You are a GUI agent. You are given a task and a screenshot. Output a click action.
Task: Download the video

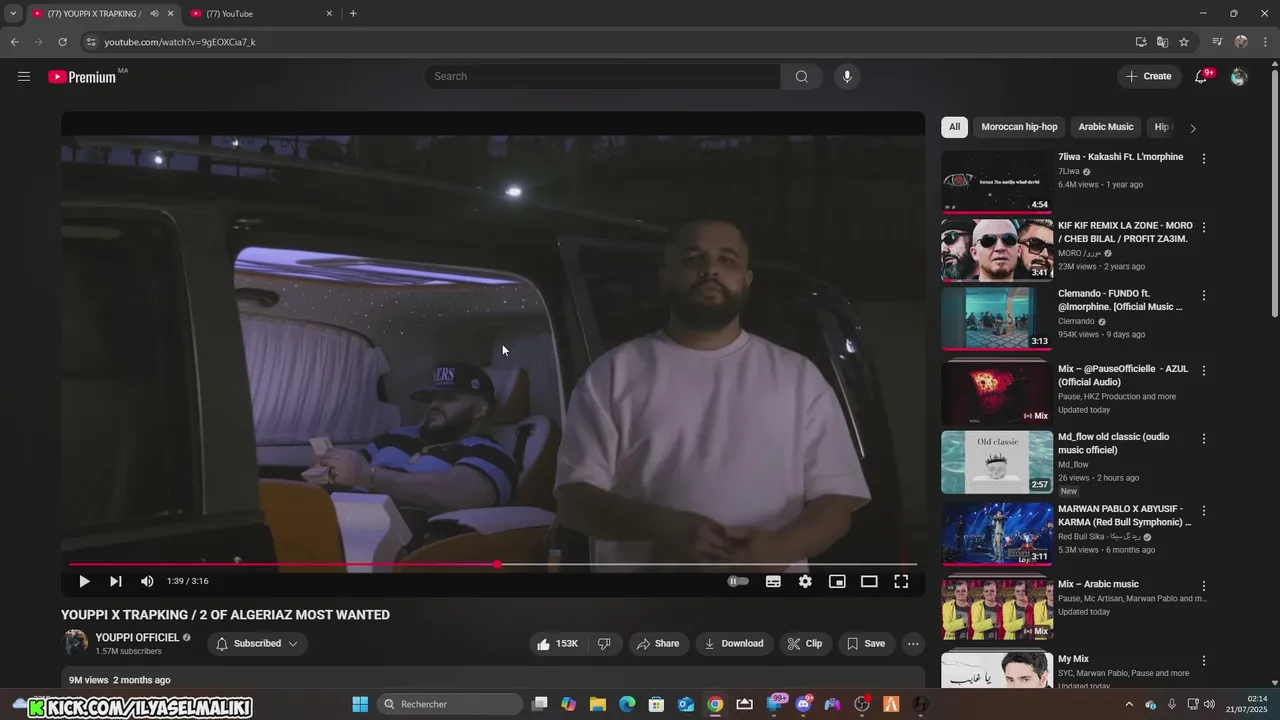734,644
